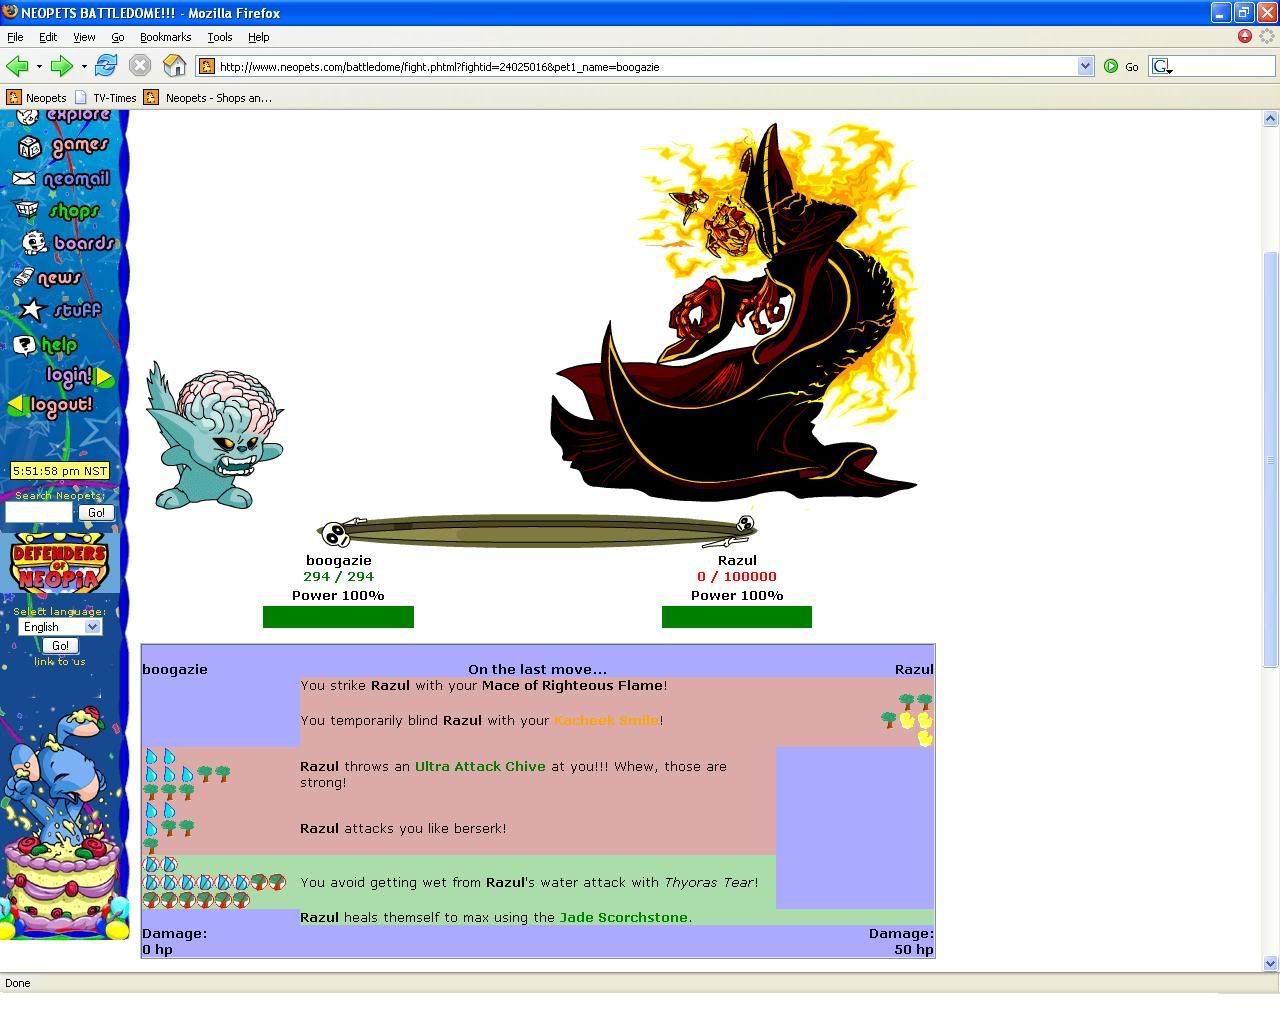Viewport: 1280px width, 1024px height.
Task: Click the green Go button icon
Action: 1111,66
